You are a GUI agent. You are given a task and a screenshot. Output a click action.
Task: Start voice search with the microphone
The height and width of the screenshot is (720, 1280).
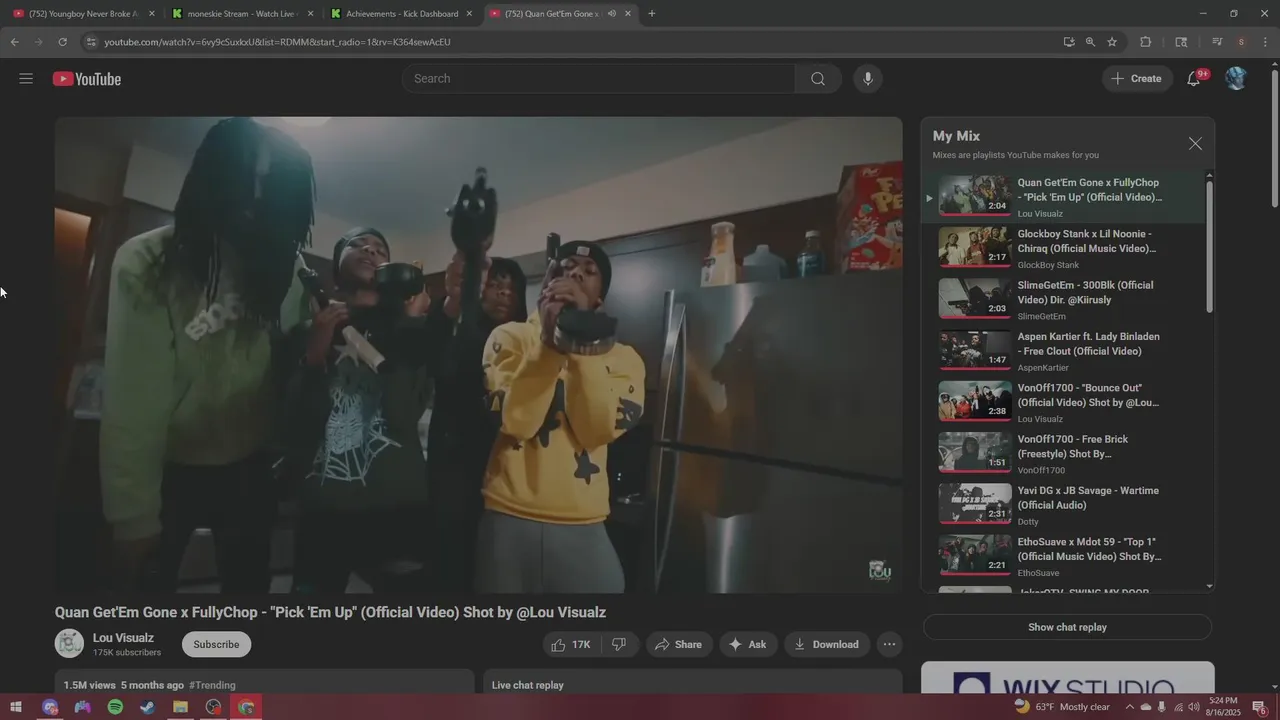(868, 79)
